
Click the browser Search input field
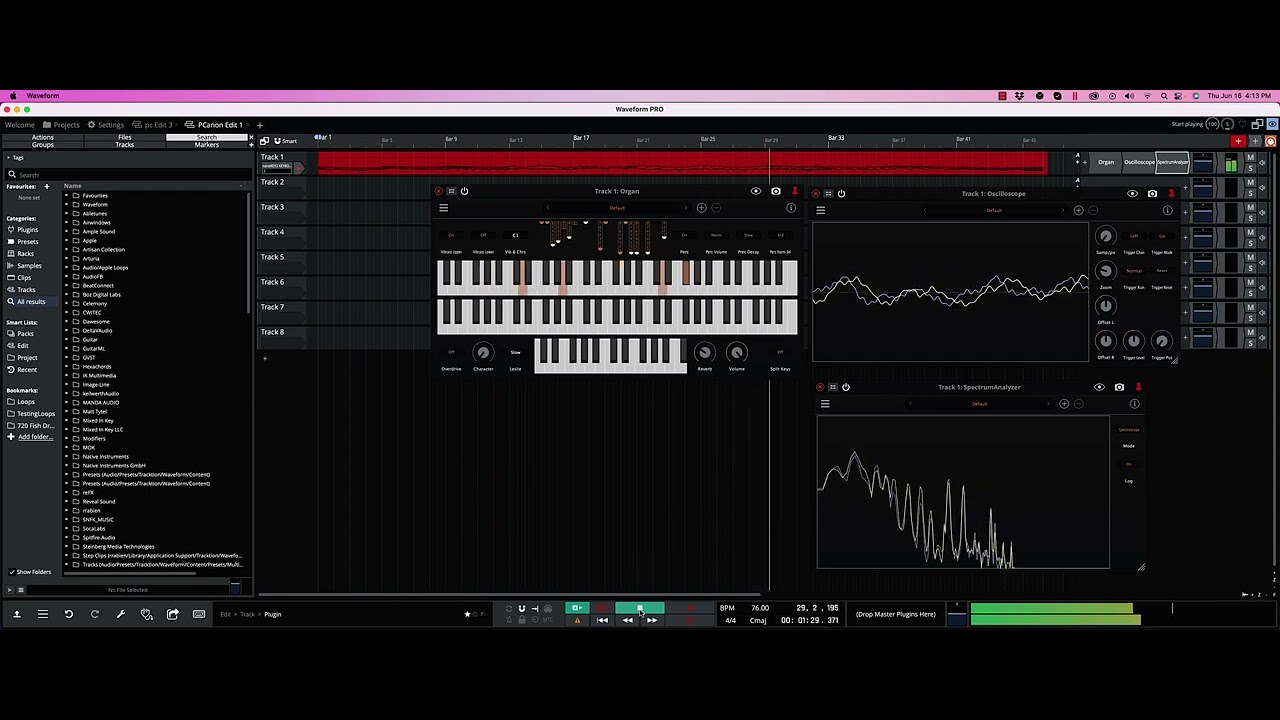point(128,175)
